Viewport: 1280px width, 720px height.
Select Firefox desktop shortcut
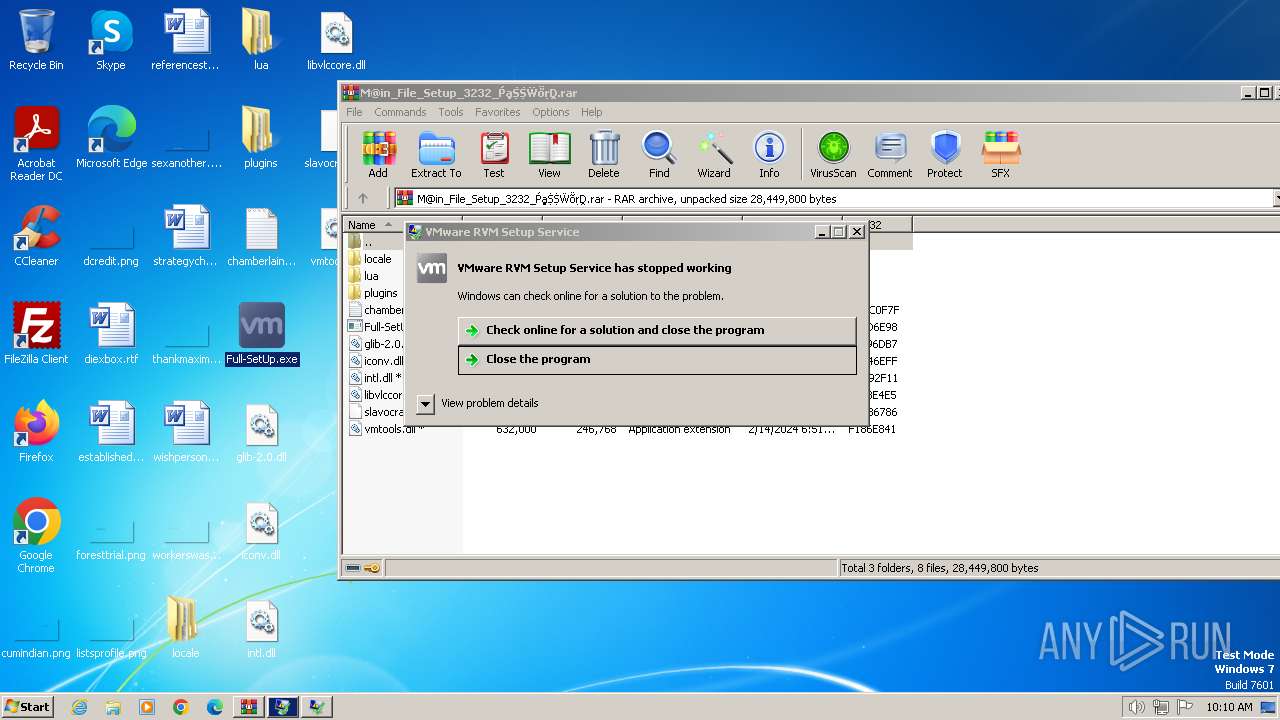(x=36, y=432)
